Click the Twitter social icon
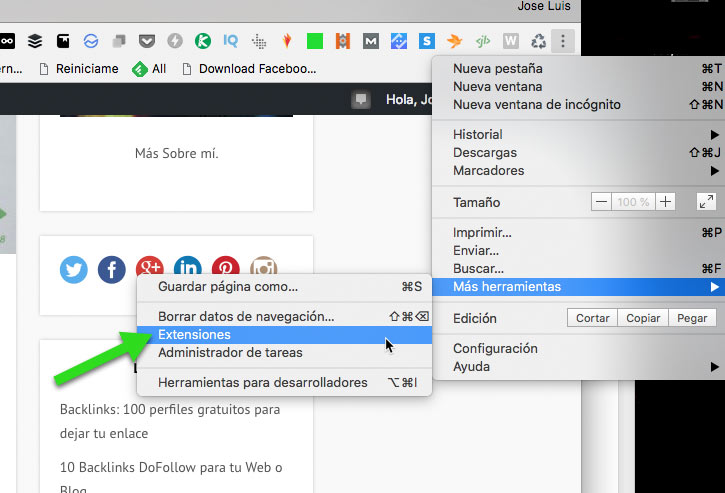 click(74, 269)
